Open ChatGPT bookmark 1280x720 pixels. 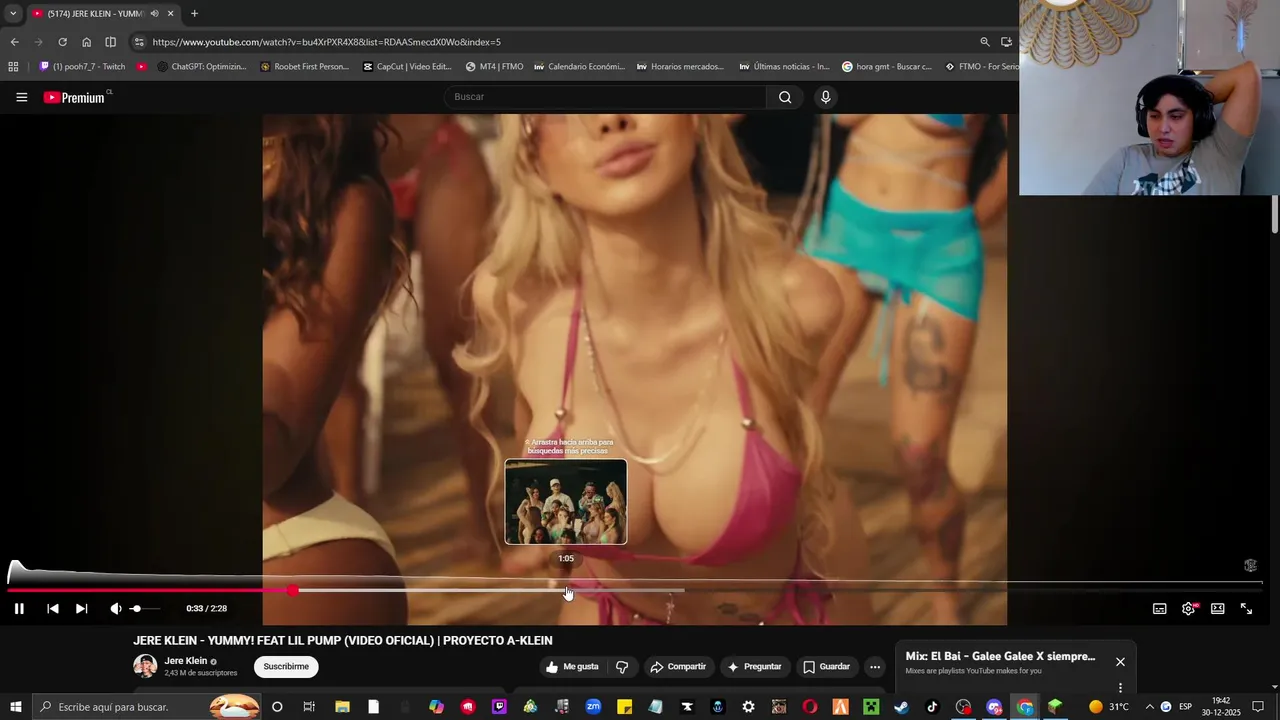tap(203, 67)
